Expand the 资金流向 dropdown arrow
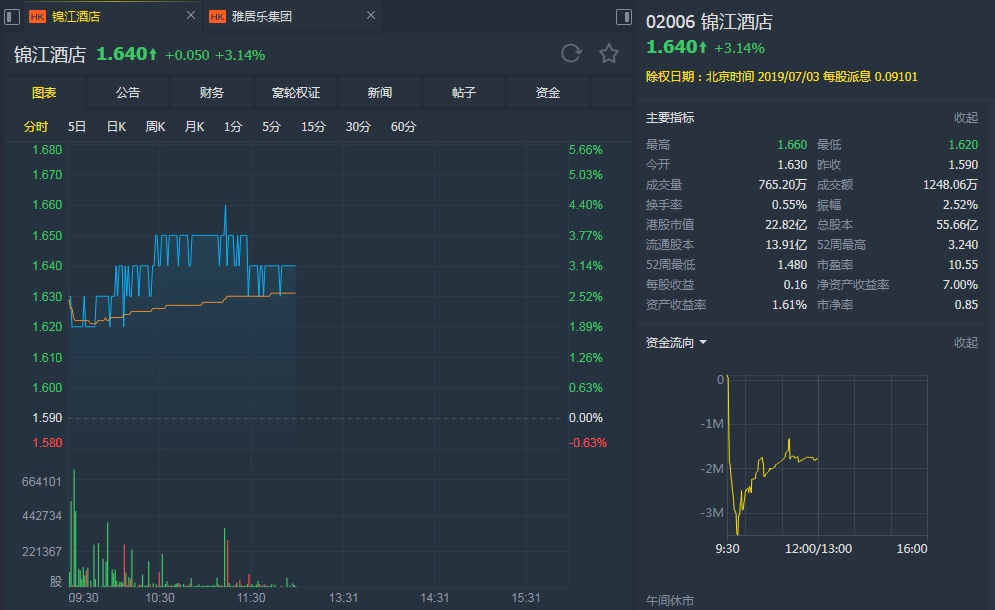This screenshot has width=995, height=610. (x=703, y=343)
